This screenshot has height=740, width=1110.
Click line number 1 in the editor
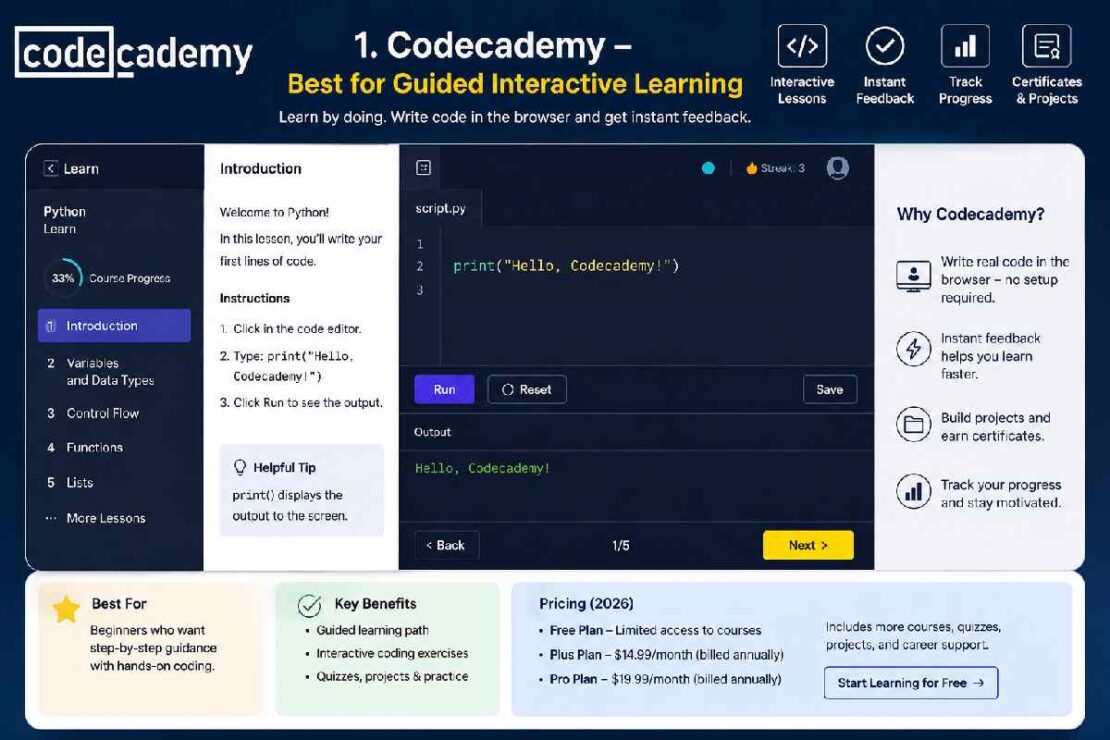click(x=420, y=244)
